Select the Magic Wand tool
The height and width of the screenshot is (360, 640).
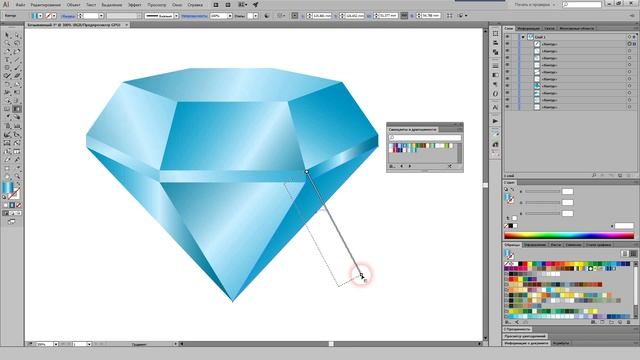[7, 43]
